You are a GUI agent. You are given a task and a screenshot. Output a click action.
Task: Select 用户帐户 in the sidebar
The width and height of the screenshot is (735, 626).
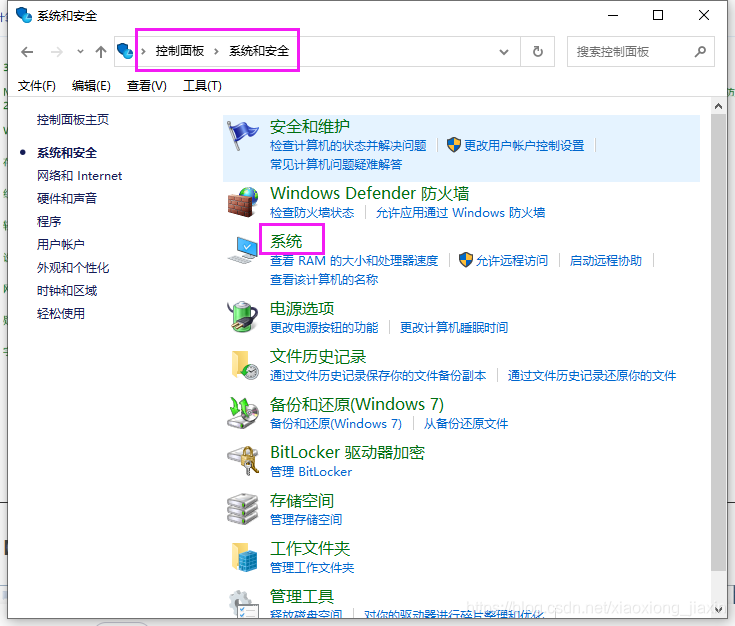coord(60,244)
